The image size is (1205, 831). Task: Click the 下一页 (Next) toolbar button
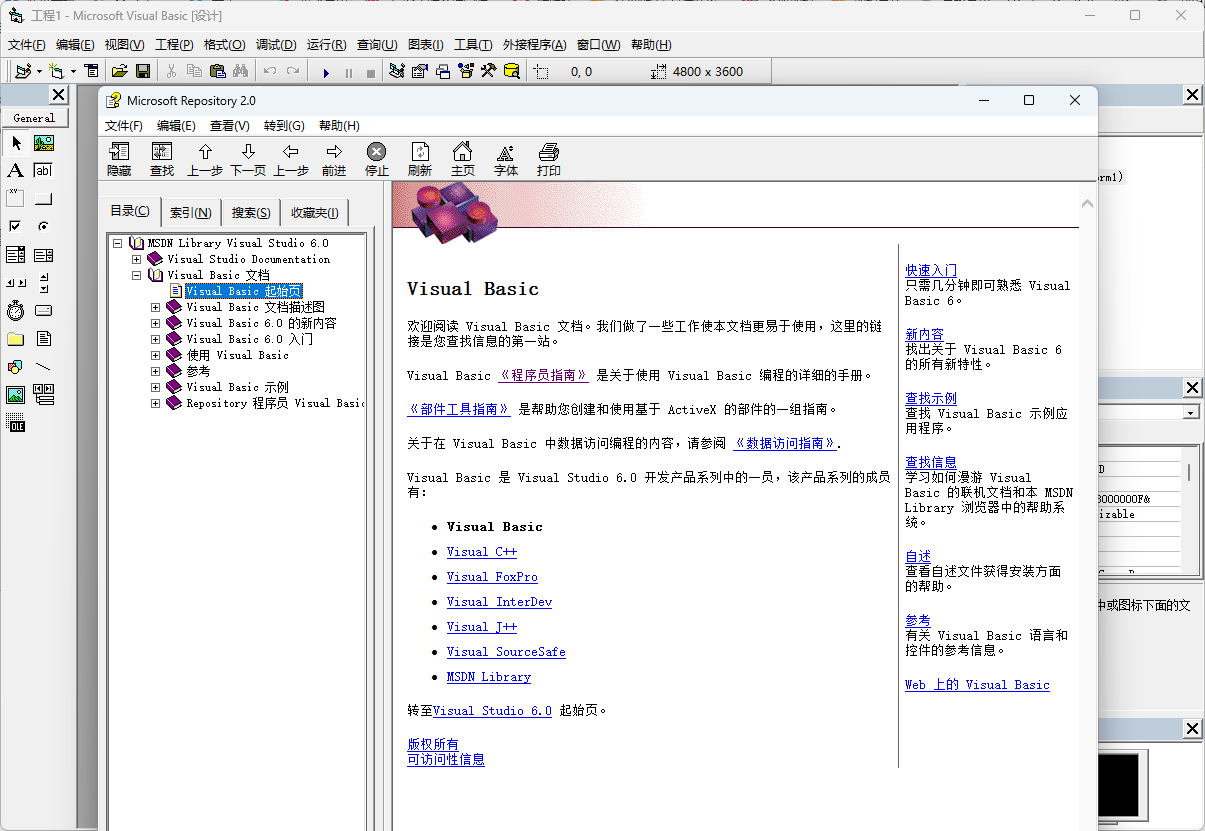(248, 159)
